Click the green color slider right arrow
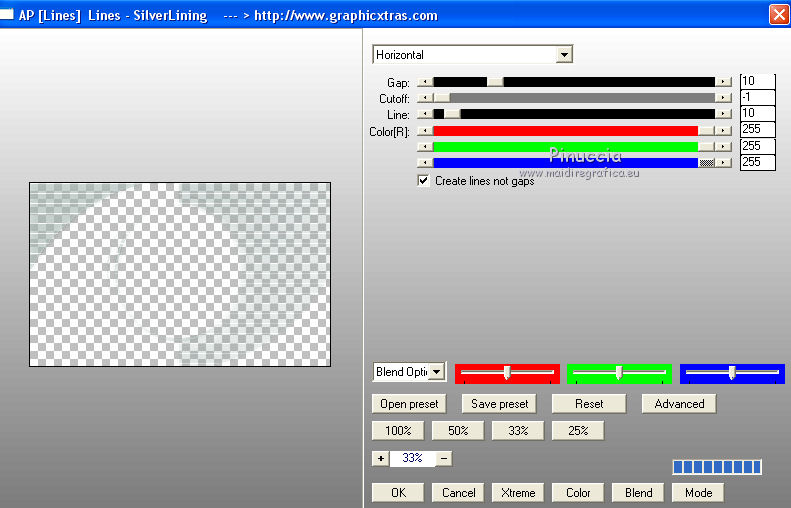The width and height of the screenshot is (791, 508). pos(723,147)
